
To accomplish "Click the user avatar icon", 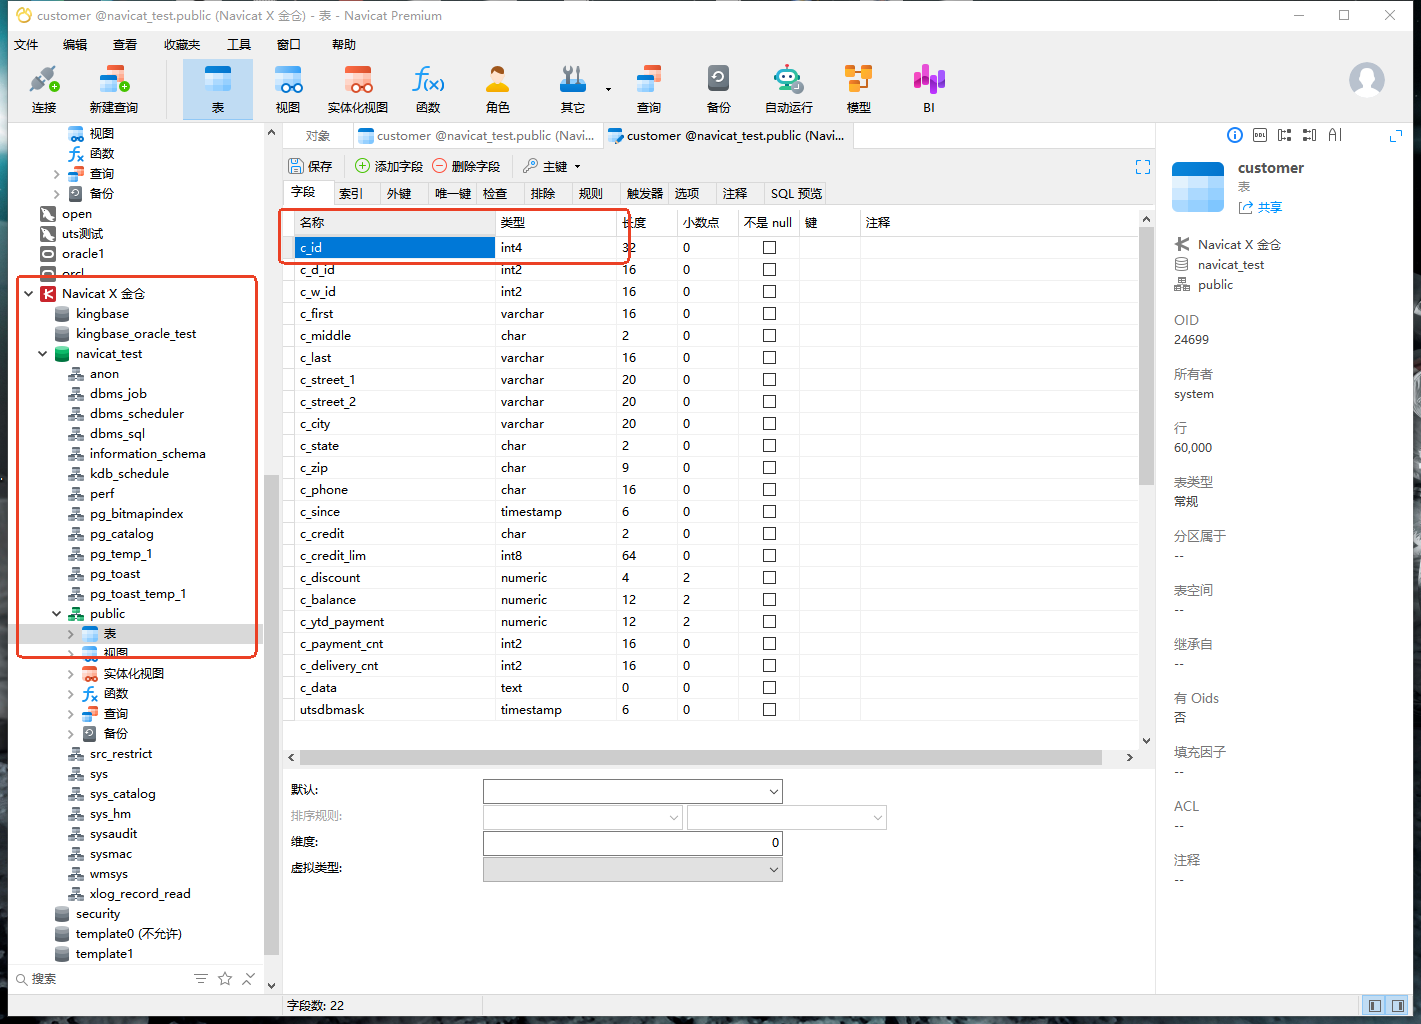I will coord(1367,80).
